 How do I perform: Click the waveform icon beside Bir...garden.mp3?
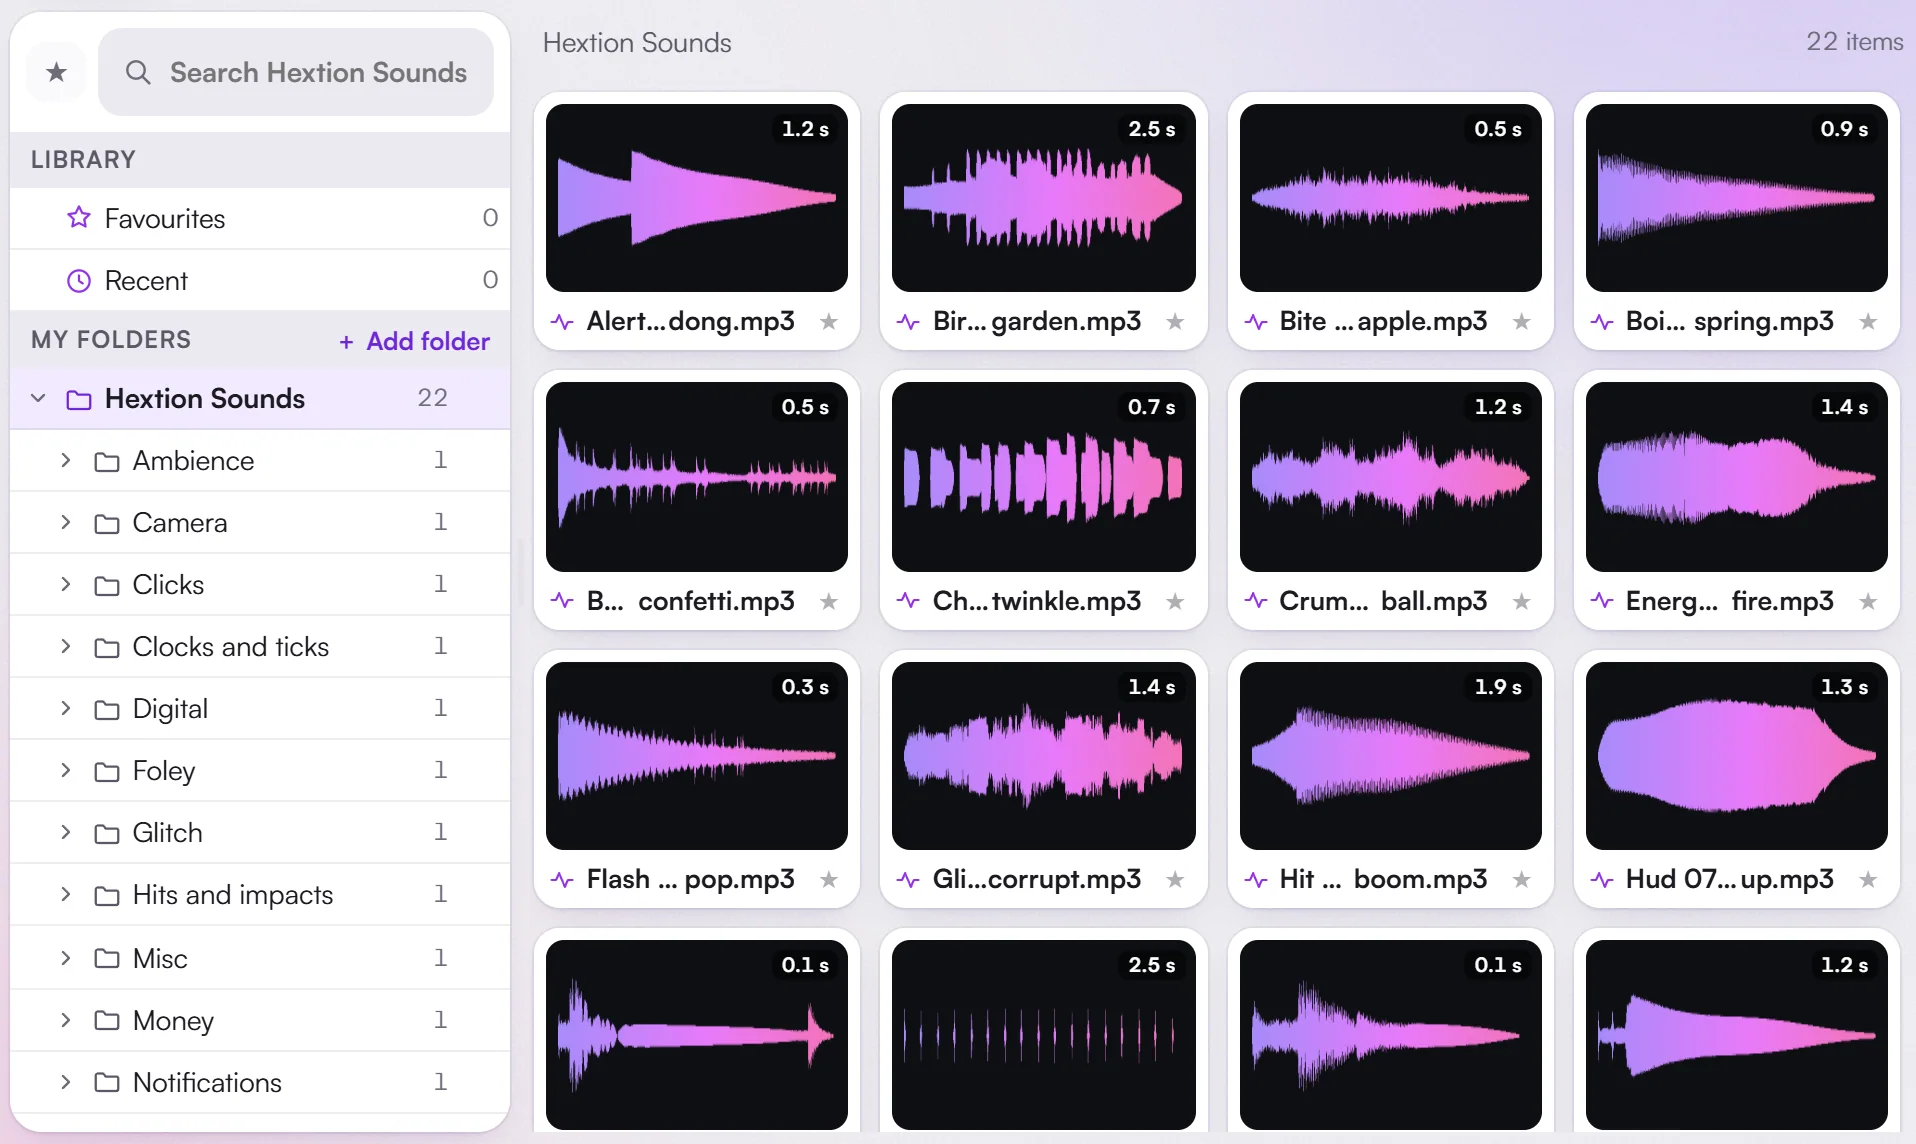click(908, 322)
